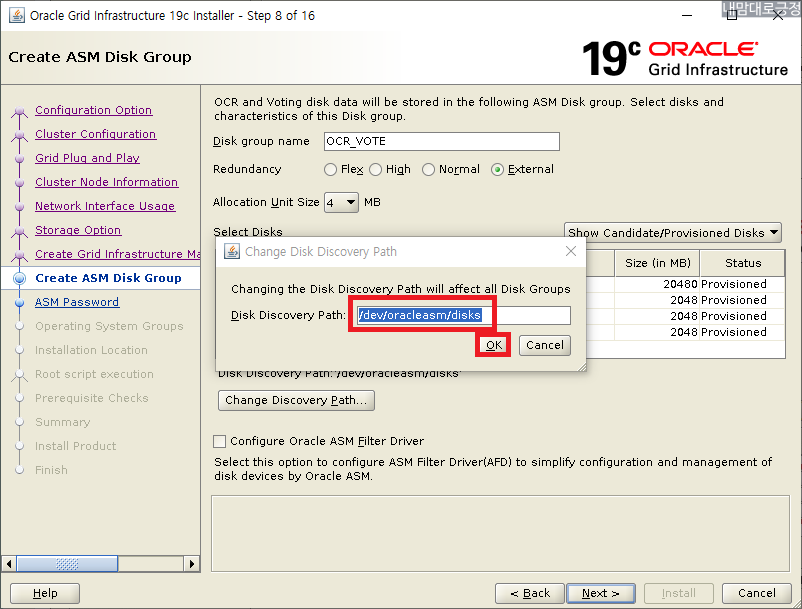The image size is (802, 609).
Task: Select Normal redundancy radio button
Action: [428, 169]
